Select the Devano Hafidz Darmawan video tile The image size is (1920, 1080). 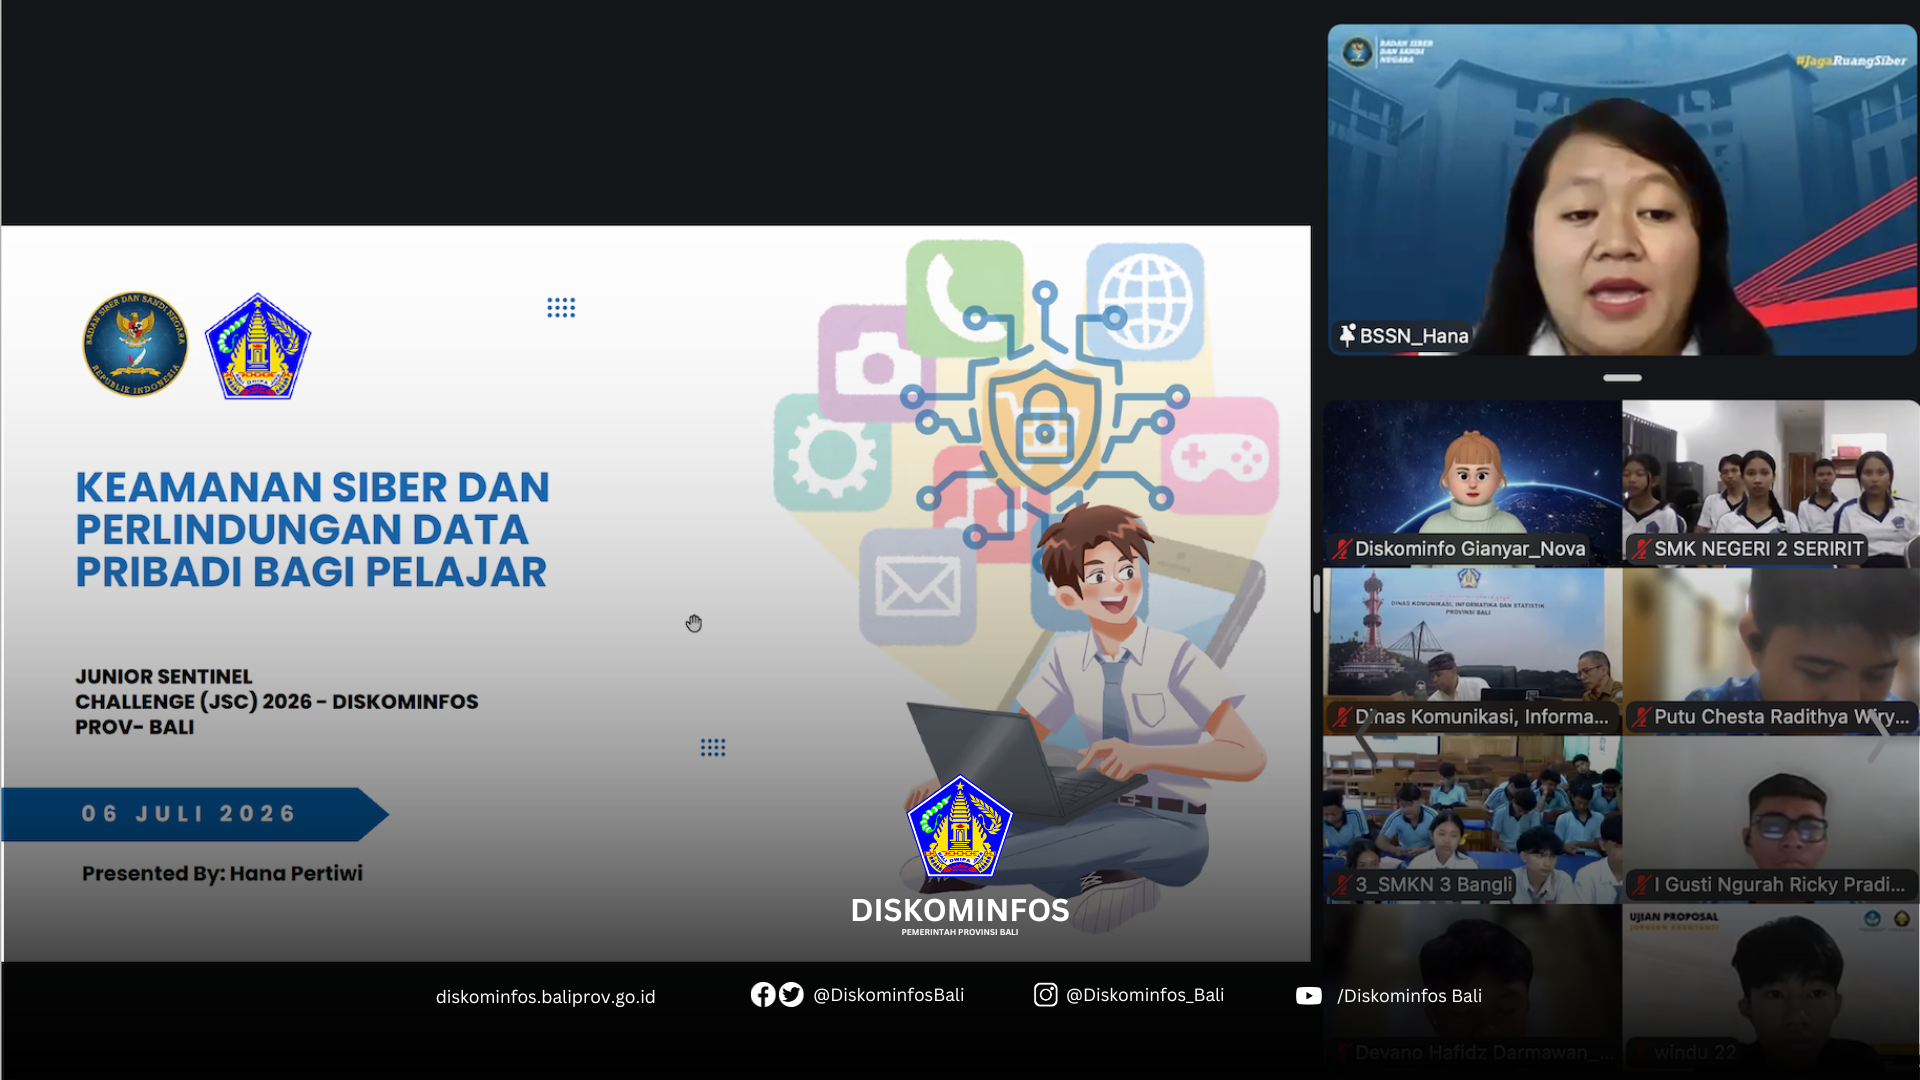[x=1472, y=986]
